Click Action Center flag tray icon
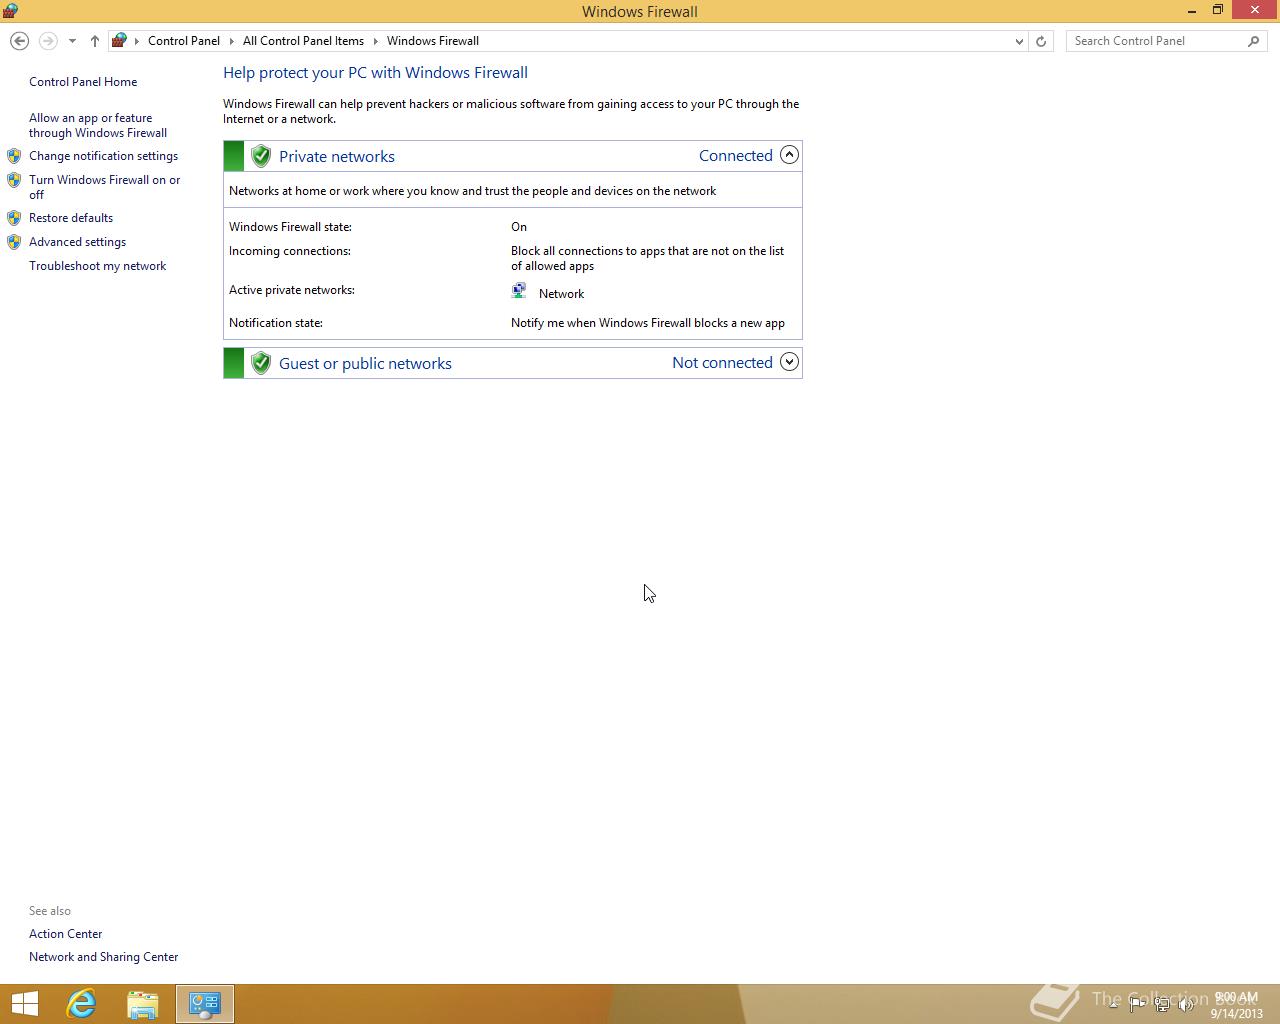This screenshot has width=1280, height=1024. click(x=1137, y=1004)
